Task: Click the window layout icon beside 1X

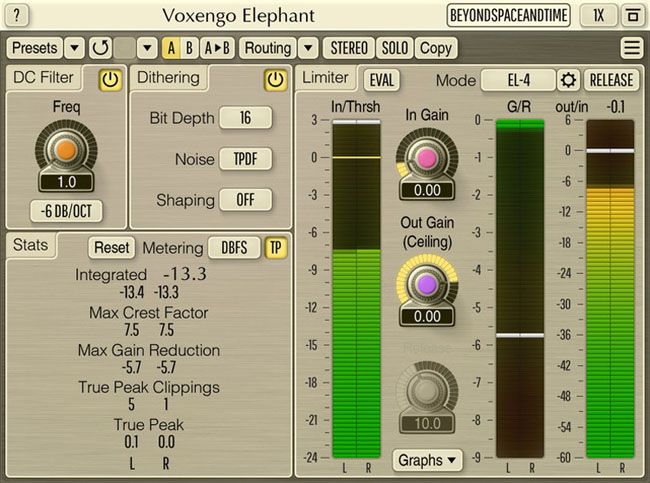Action: tap(632, 16)
